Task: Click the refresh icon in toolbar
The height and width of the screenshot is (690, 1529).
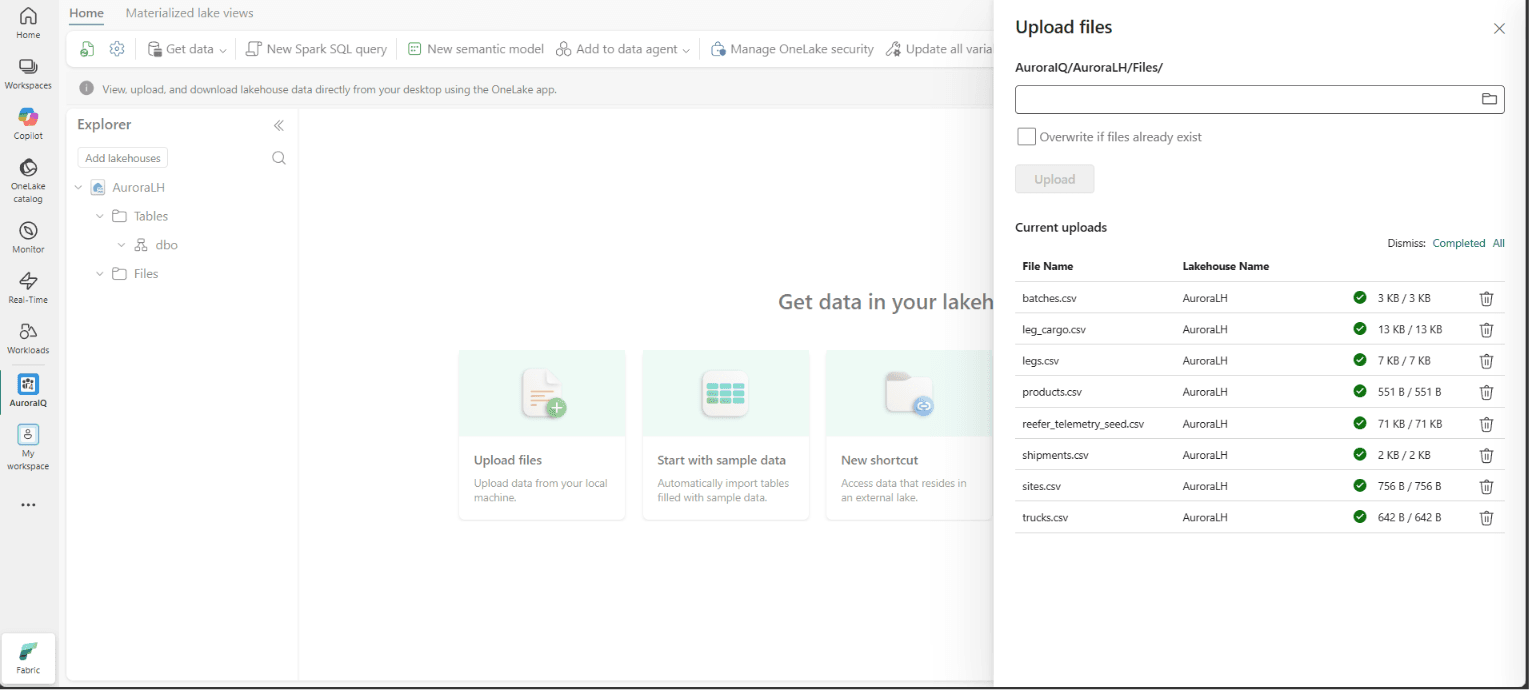Action: pyautogui.click(x=88, y=49)
